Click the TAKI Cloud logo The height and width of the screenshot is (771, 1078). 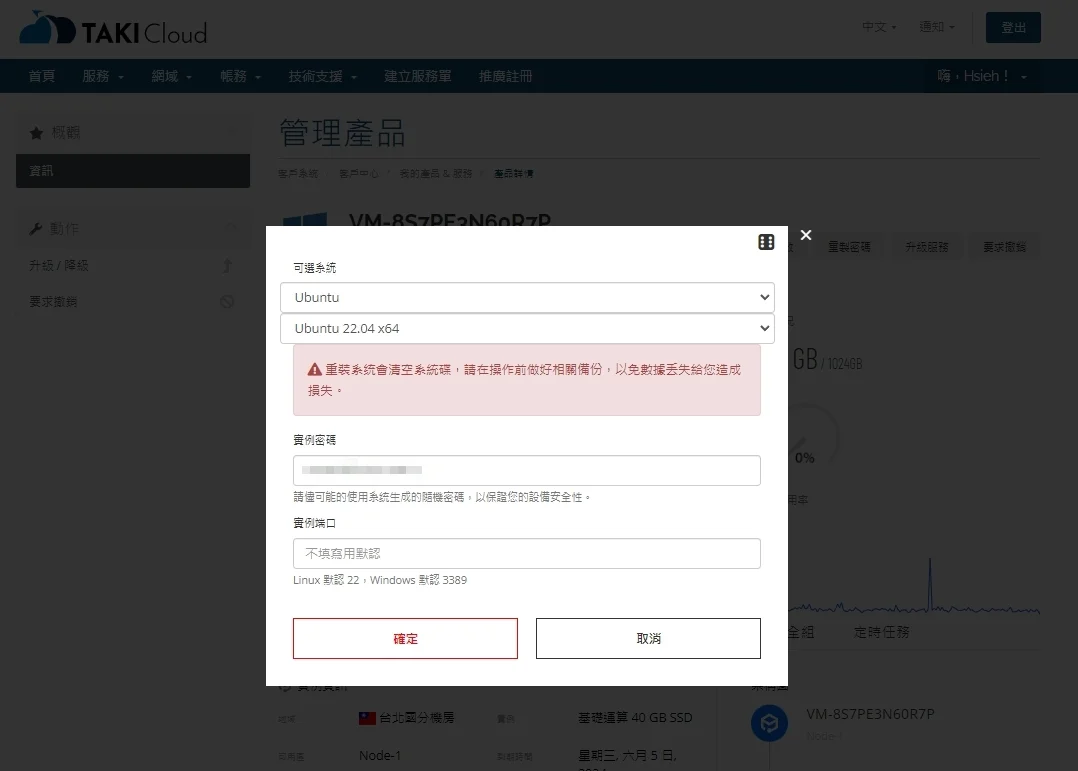113,29
